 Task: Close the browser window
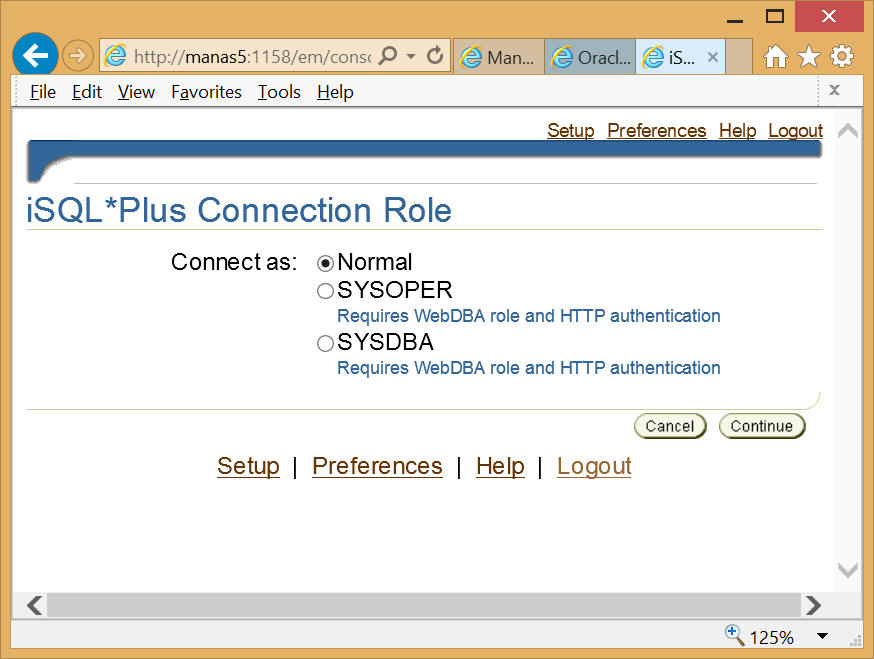pos(829,16)
